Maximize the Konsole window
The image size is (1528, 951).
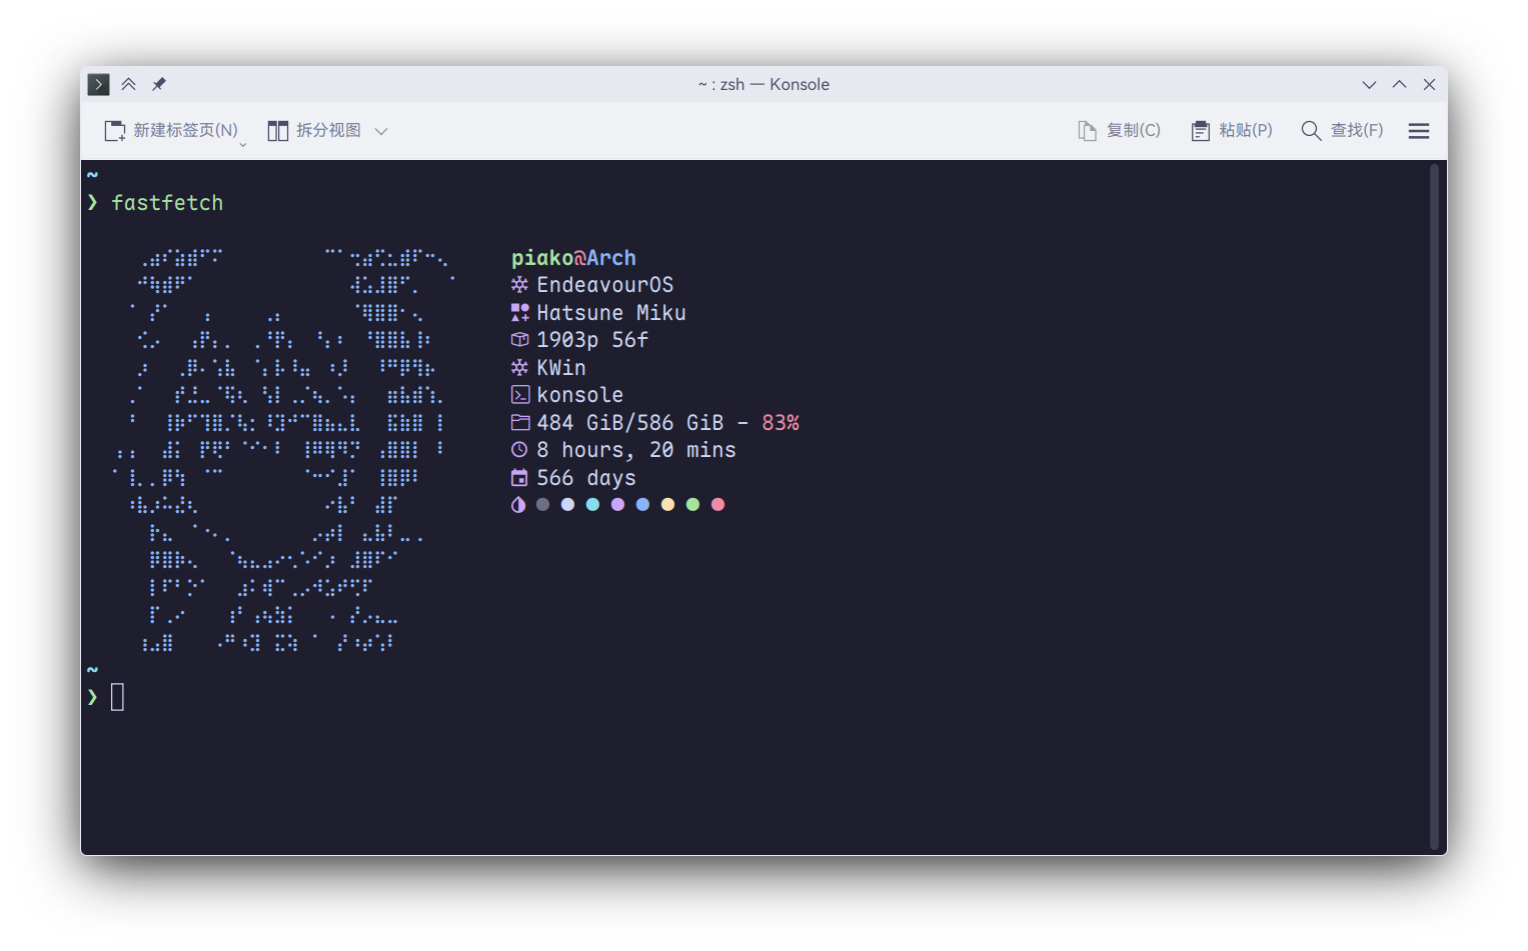tap(1399, 85)
